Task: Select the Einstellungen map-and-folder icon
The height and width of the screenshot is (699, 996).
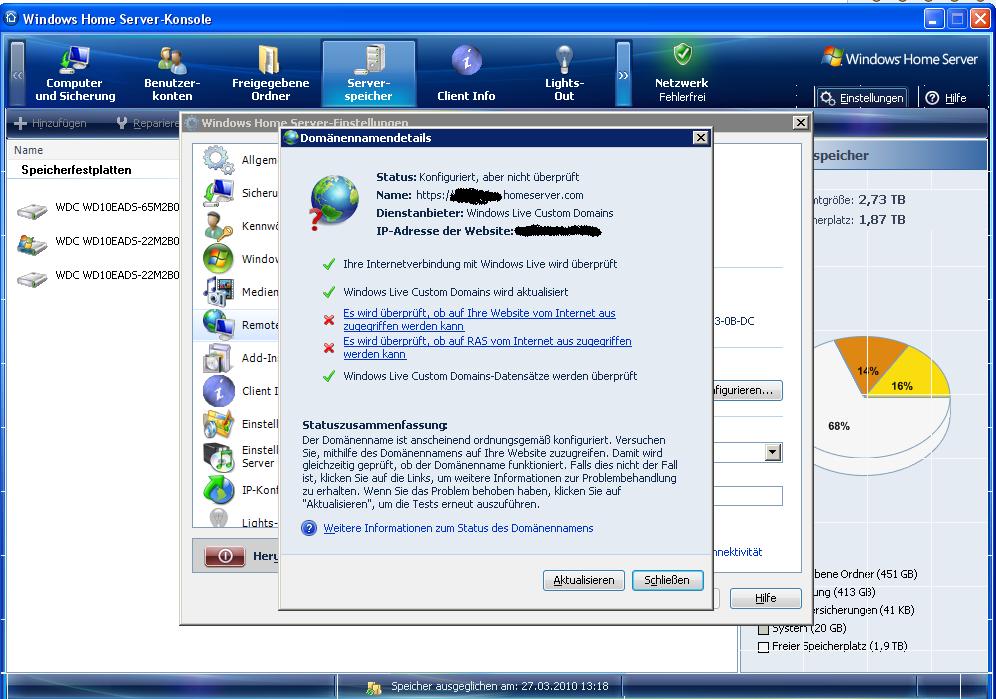Action: pyautogui.click(x=219, y=424)
